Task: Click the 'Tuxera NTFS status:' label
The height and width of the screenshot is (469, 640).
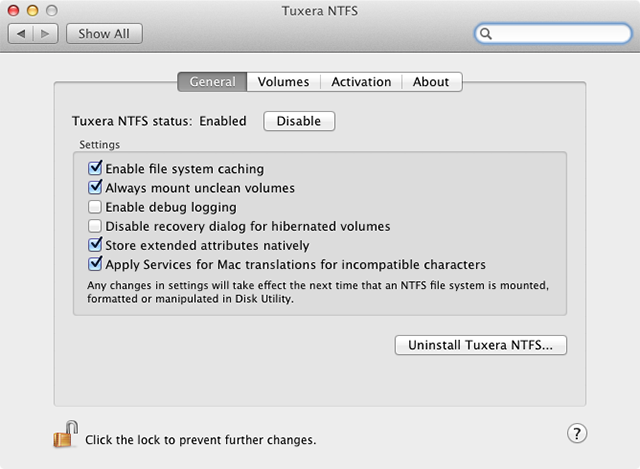Action: pos(132,121)
